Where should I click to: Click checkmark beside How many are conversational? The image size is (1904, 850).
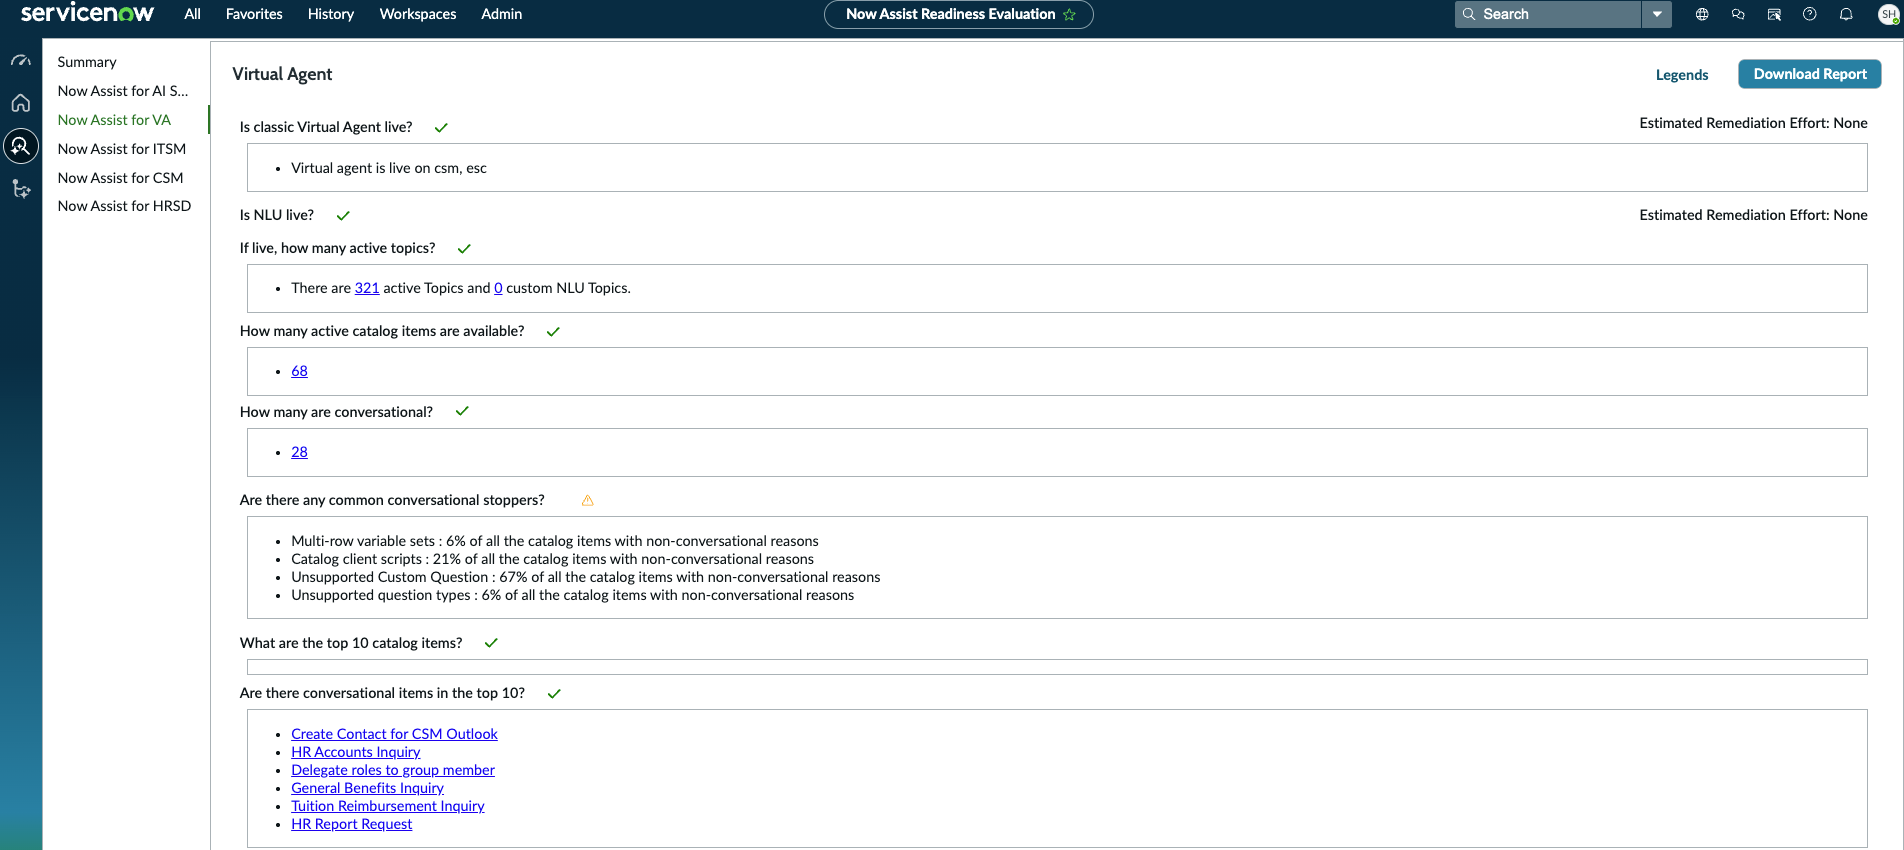pyautogui.click(x=462, y=411)
